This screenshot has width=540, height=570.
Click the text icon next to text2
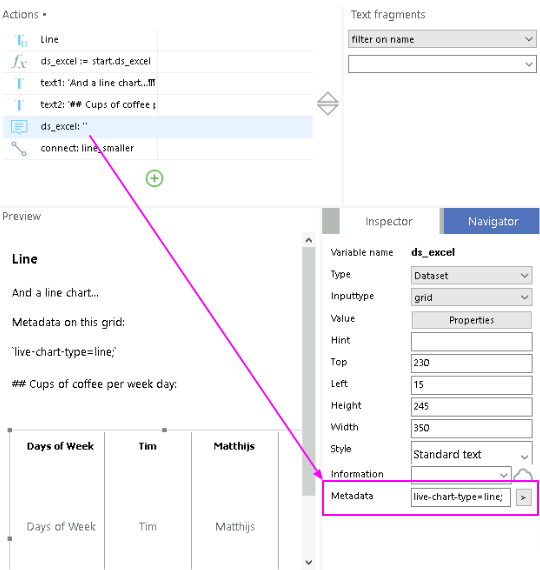[19, 105]
